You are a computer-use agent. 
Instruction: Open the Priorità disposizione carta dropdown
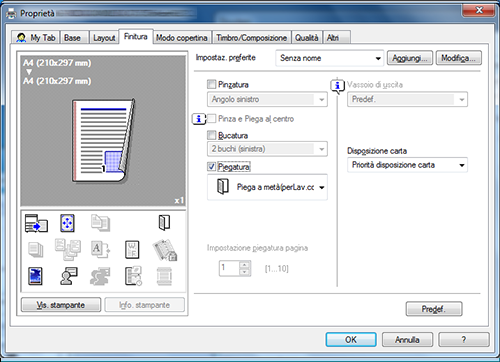407,165
